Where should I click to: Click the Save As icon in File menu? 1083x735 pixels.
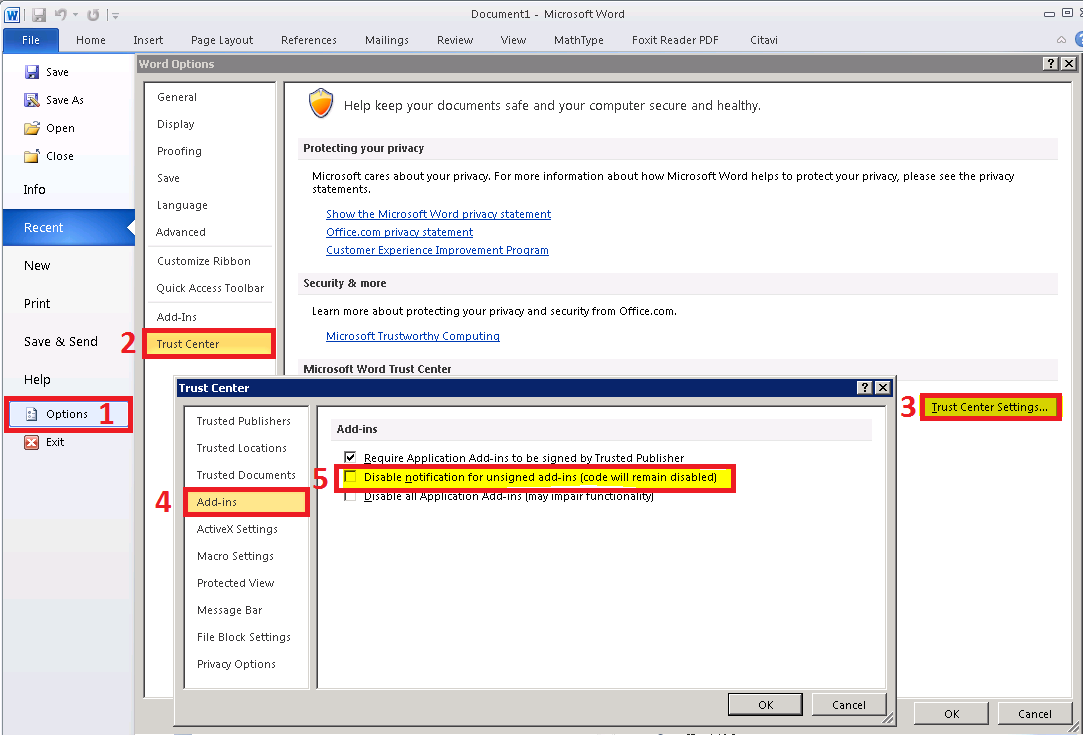(x=32, y=100)
